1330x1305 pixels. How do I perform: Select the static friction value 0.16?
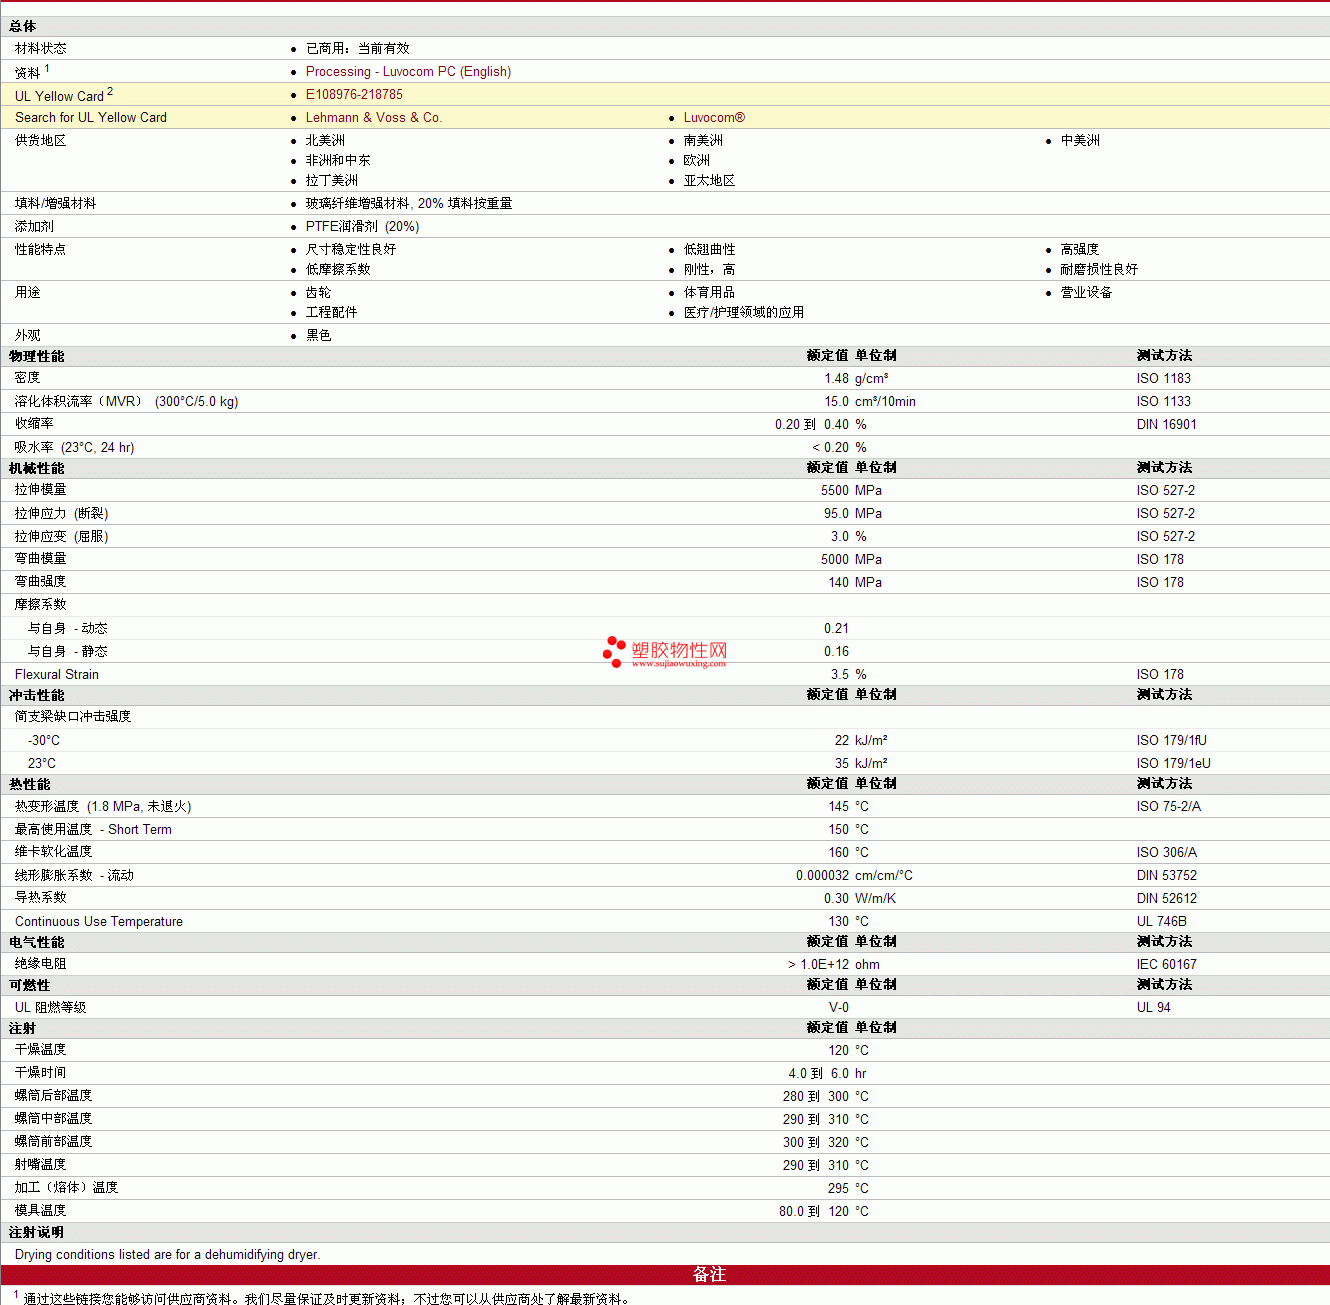[x=836, y=652]
